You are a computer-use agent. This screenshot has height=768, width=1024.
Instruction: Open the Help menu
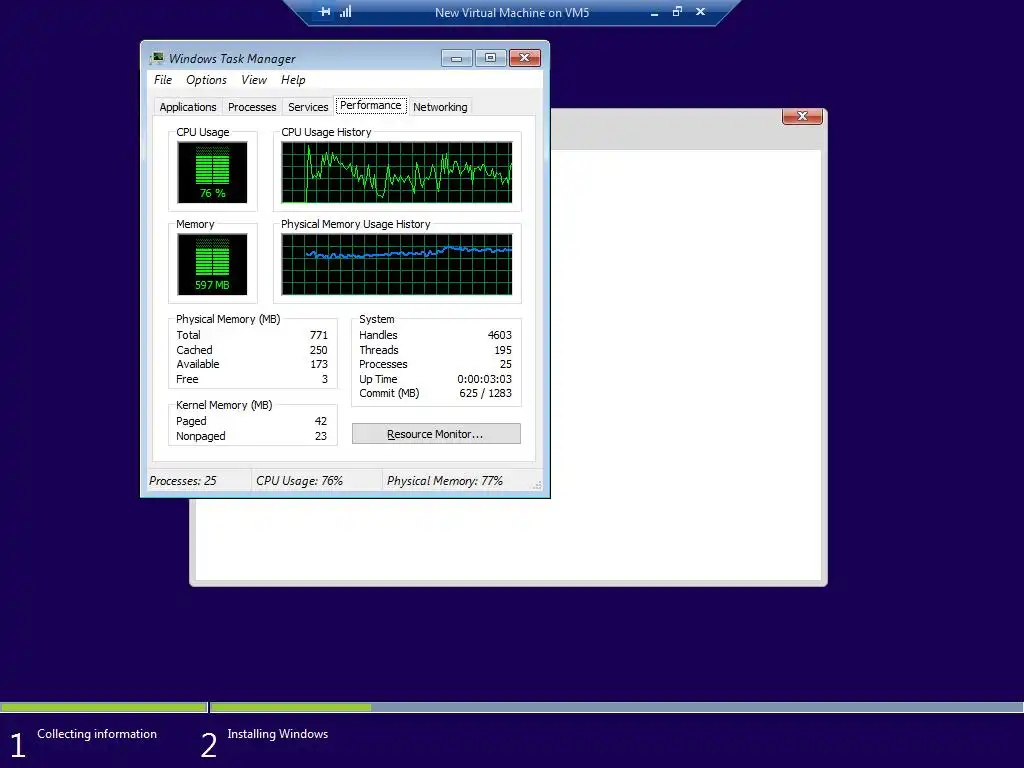point(293,80)
